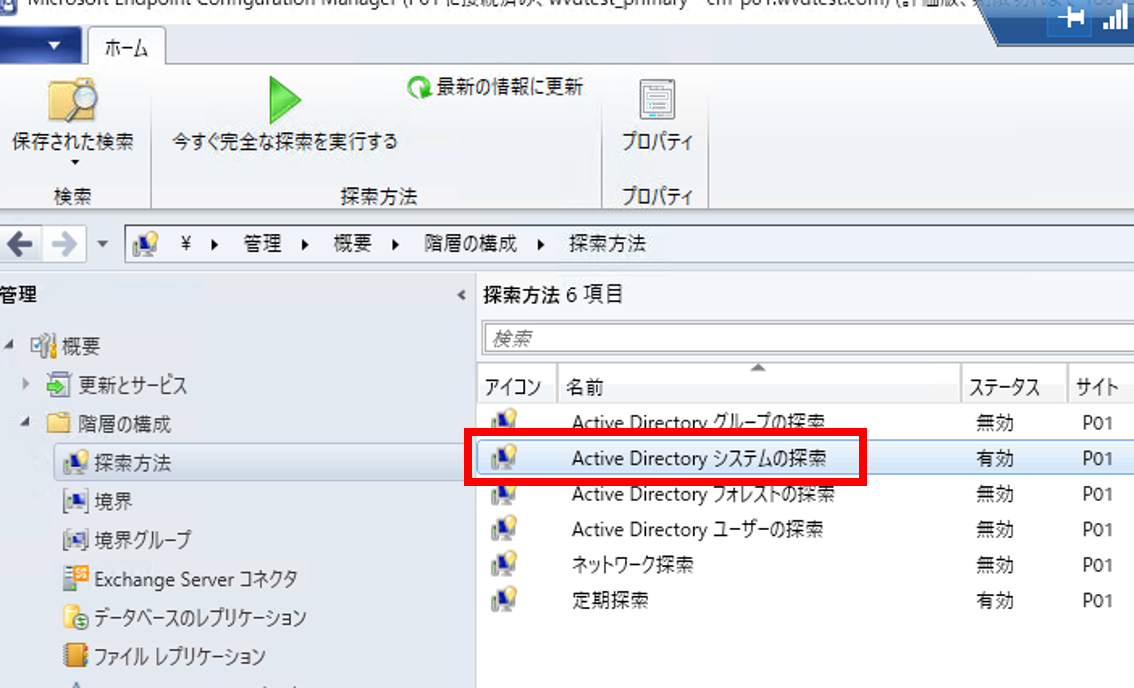Open the Saved Searches (保存された検索) icon

point(72,100)
